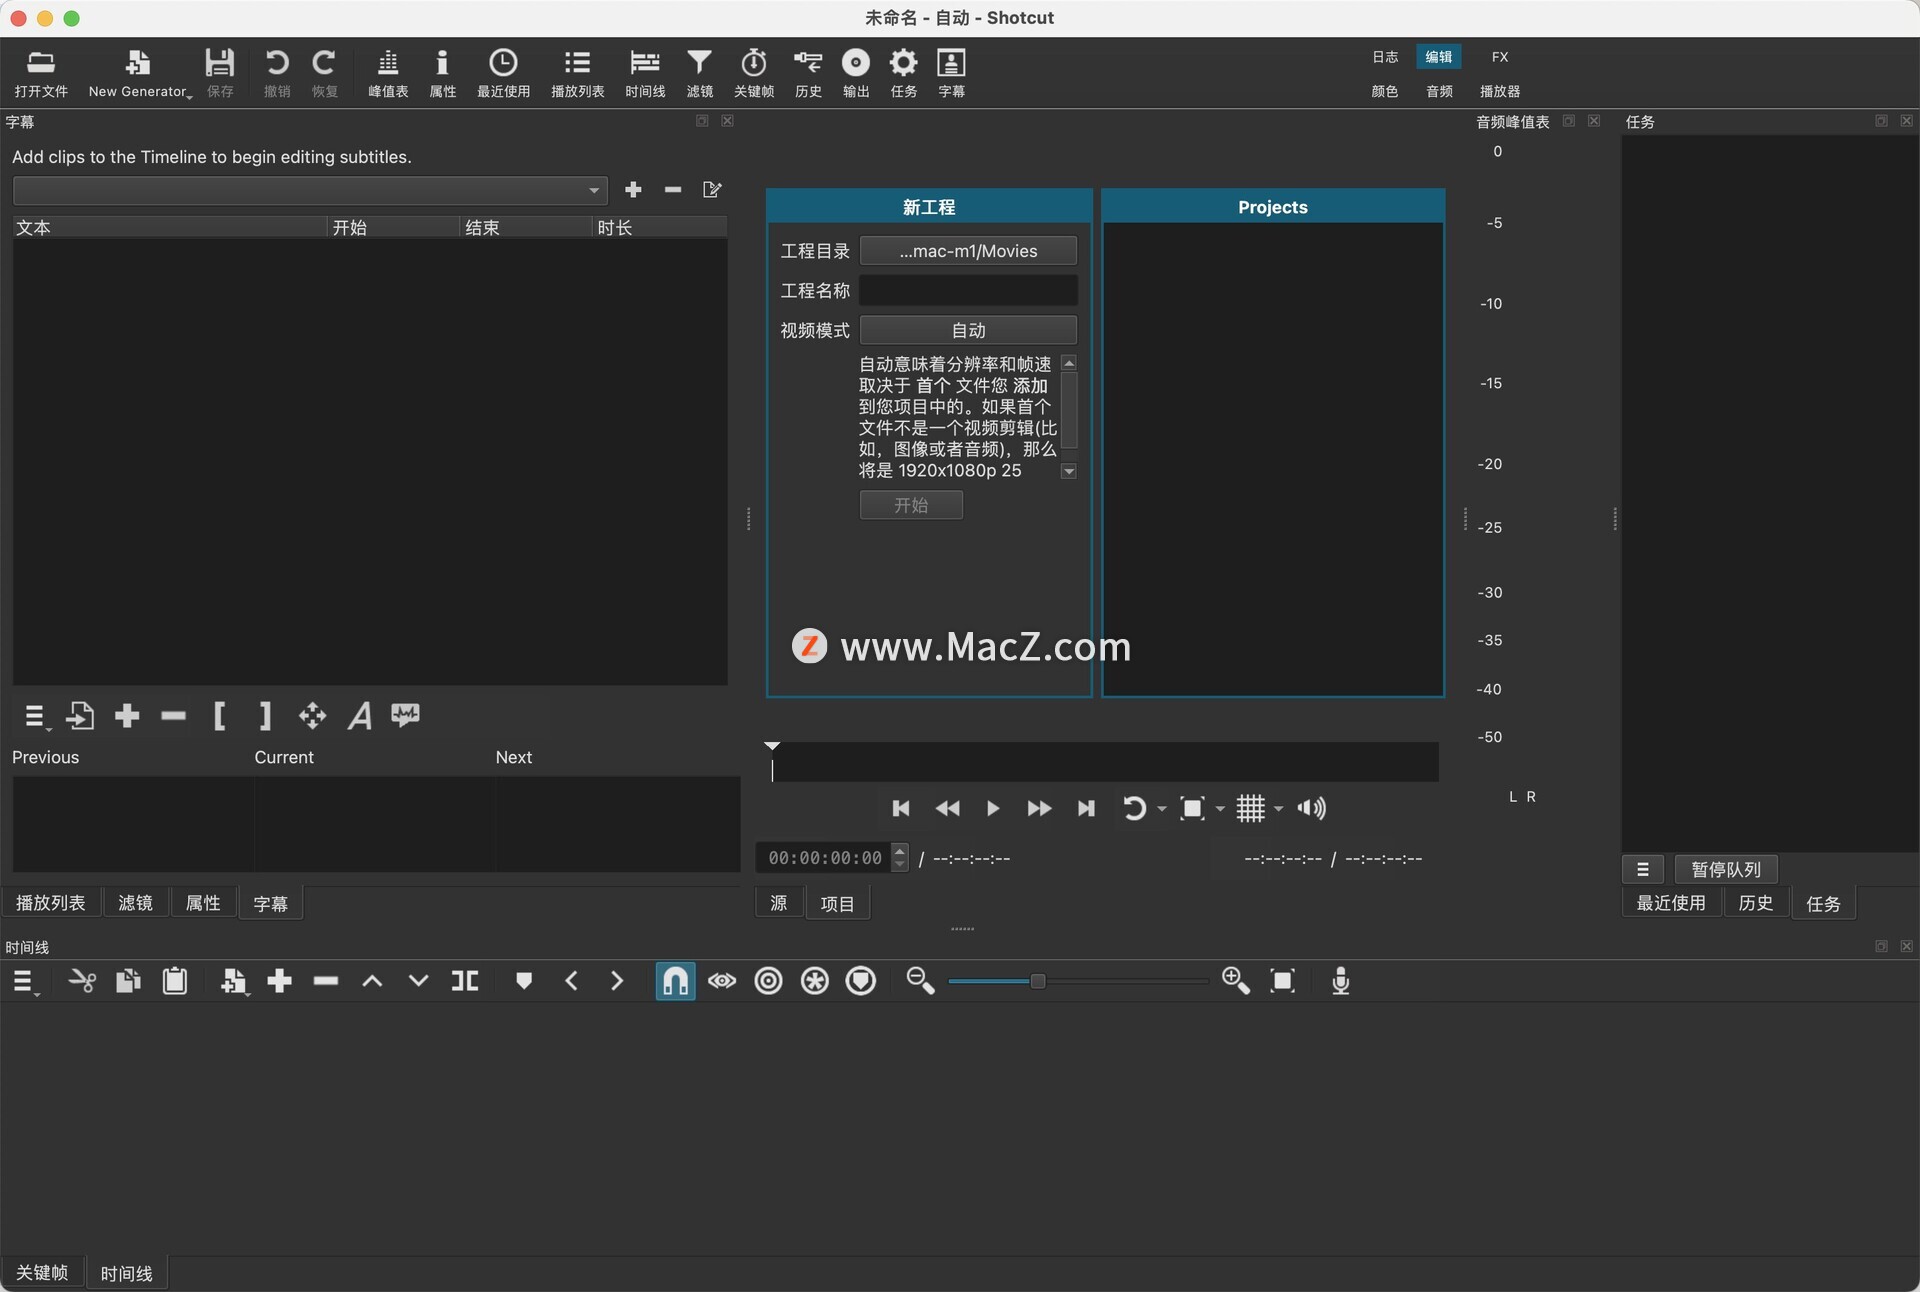Click the move subtitles arrows icon
The height and width of the screenshot is (1292, 1920).
(312, 716)
